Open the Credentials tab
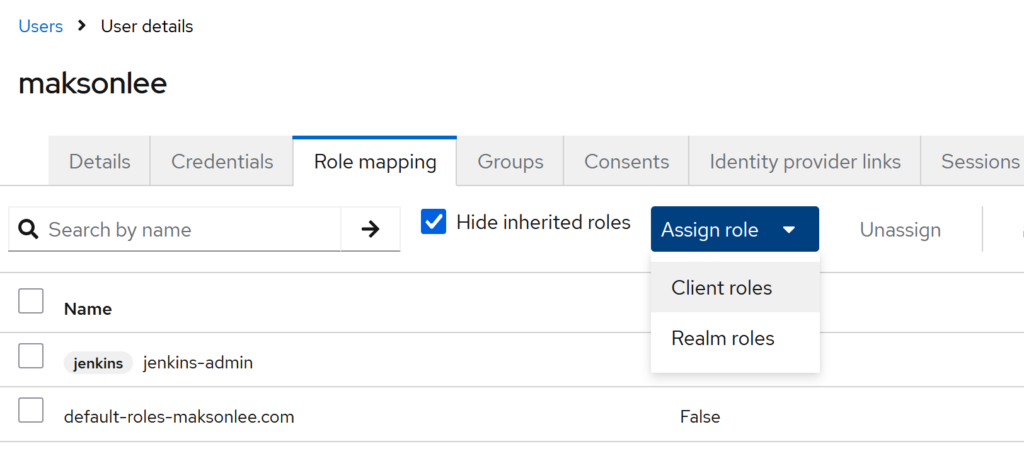1024x475 pixels. (222, 162)
